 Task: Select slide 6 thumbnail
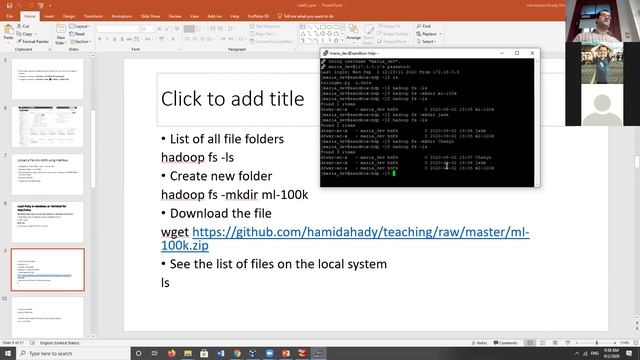[47, 127]
